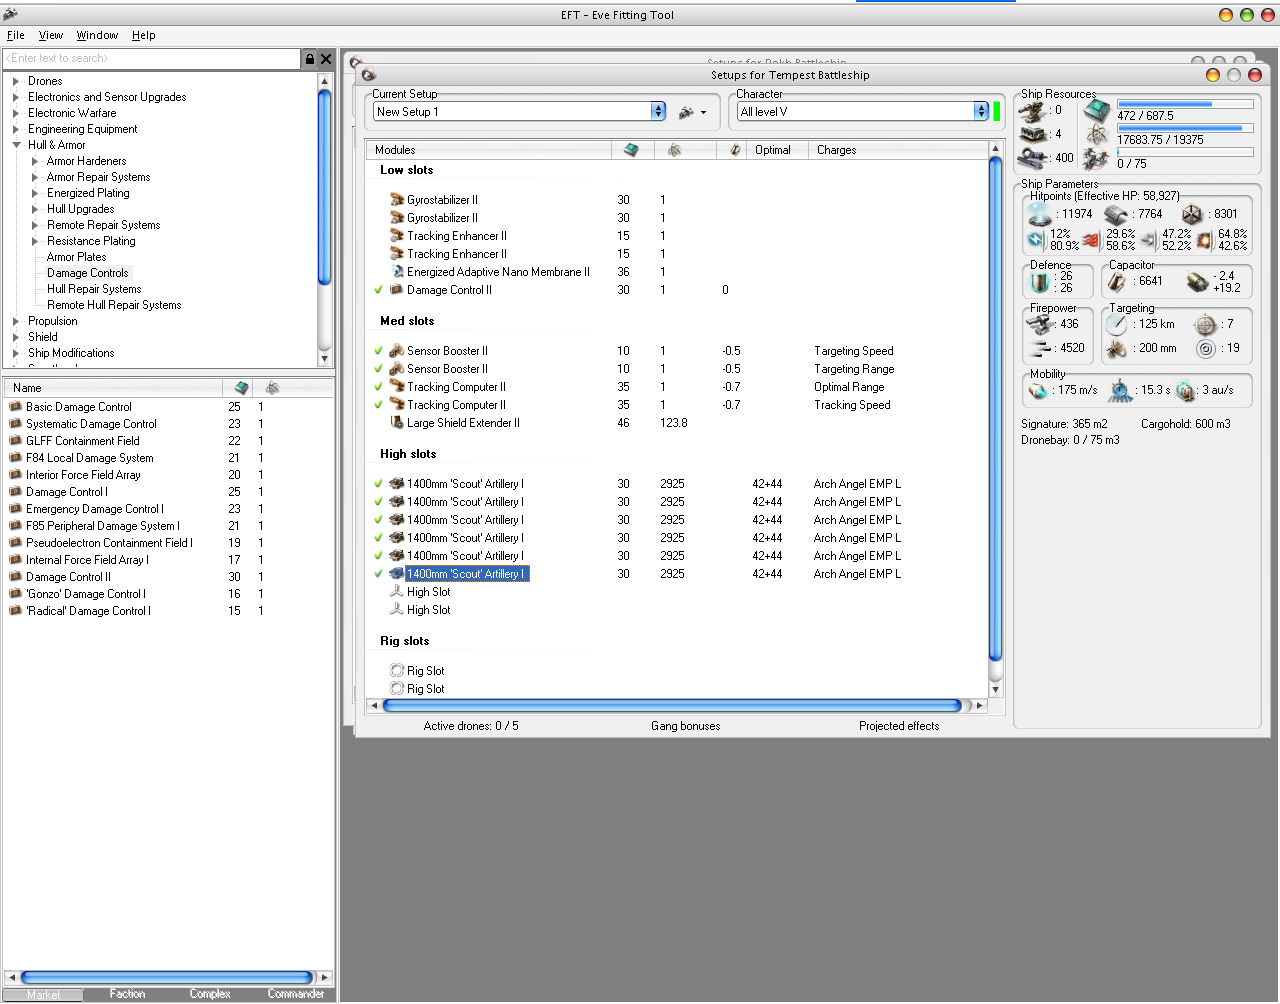
Task: Click the Projected effects label
Action: pos(898,726)
